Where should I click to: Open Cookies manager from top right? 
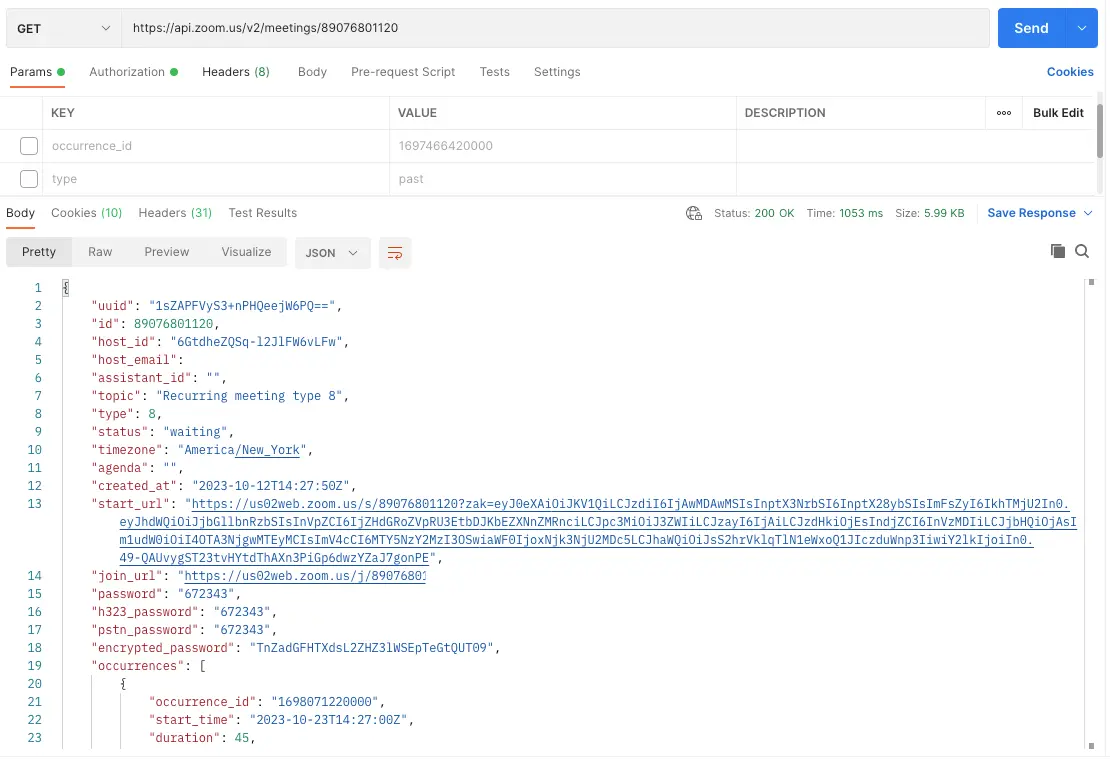pos(1070,71)
